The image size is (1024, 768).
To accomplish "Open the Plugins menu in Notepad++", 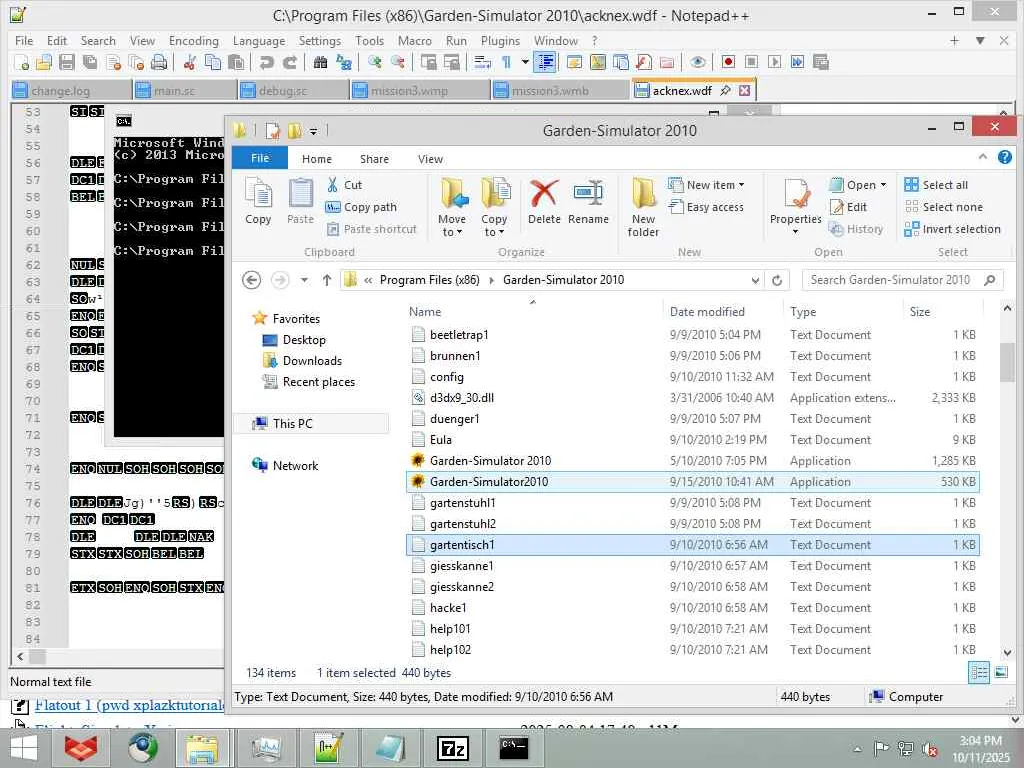I will 500,40.
